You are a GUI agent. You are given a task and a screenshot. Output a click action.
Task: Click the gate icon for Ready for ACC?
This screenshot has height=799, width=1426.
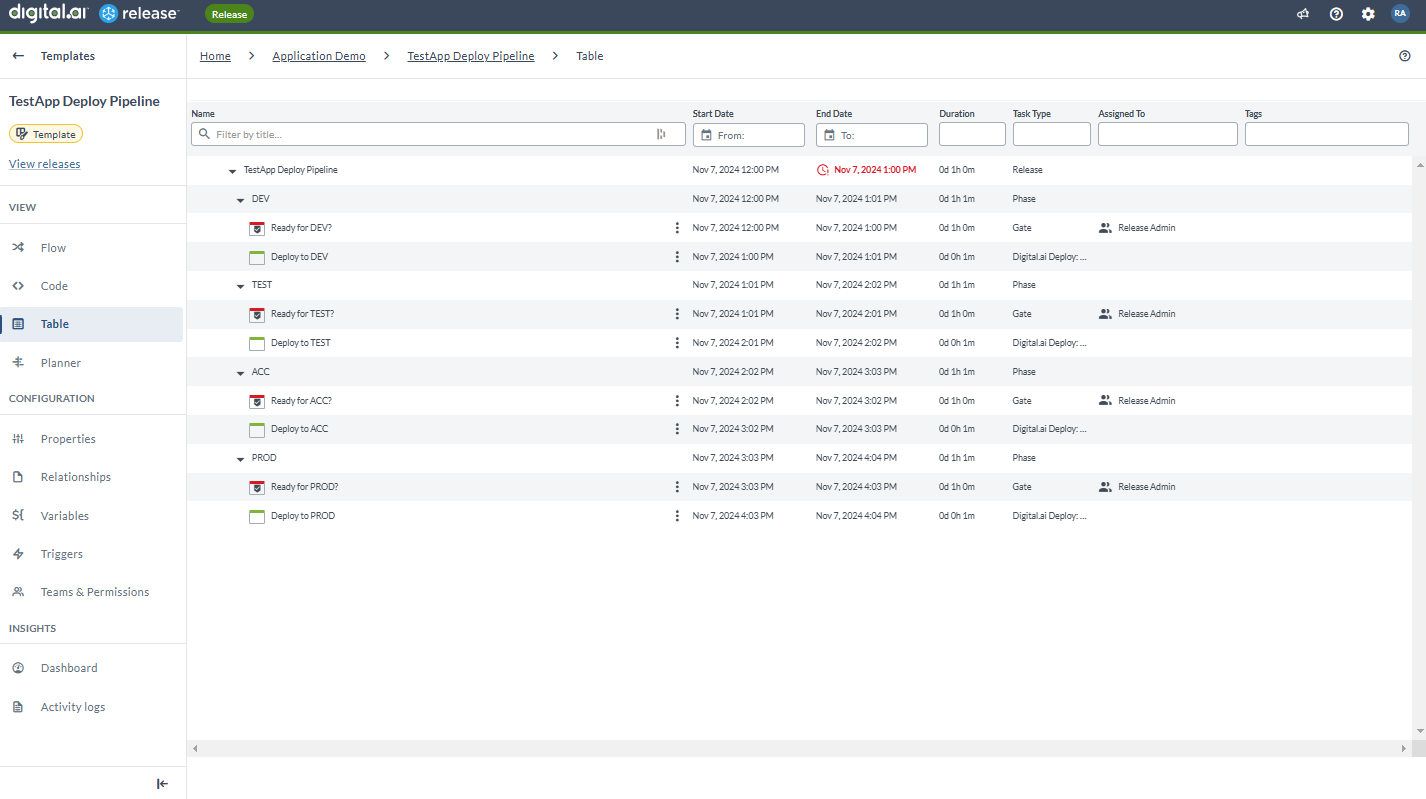pos(257,401)
